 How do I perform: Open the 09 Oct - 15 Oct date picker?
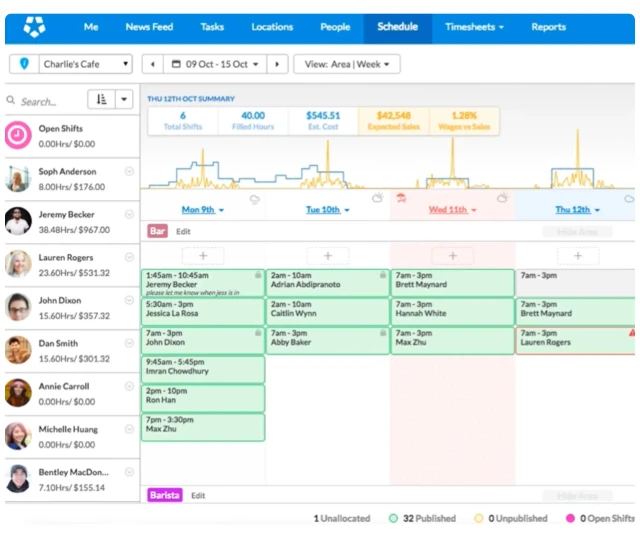pyautogui.click(x=216, y=64)
